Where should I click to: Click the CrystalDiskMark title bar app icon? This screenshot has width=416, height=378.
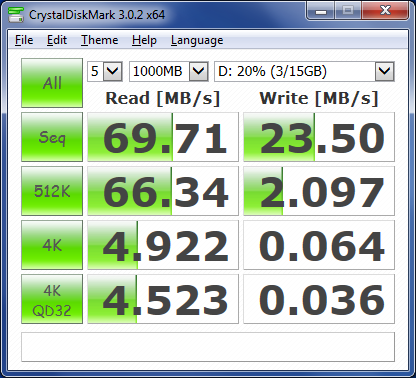[x=16, y=14]
